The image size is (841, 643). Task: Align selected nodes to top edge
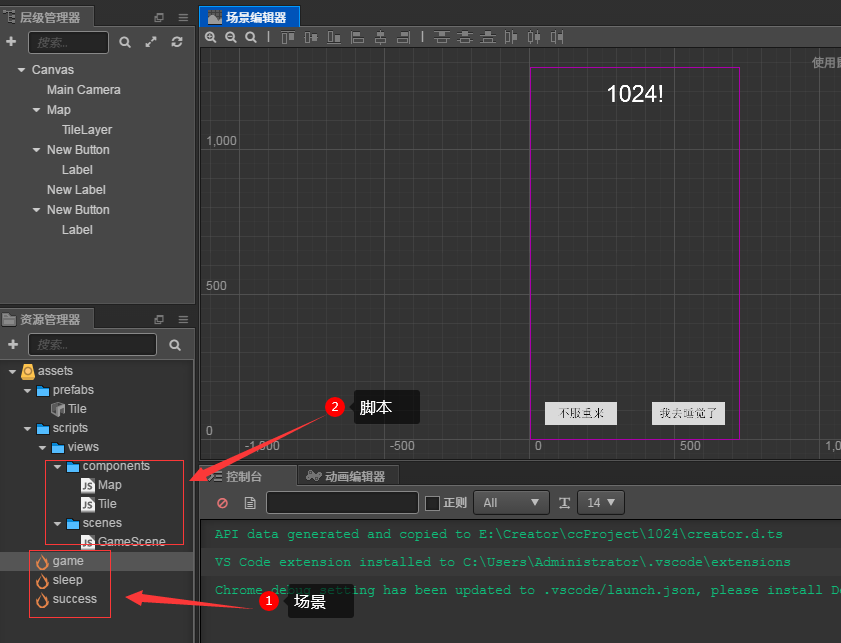(x=288, y=37)
